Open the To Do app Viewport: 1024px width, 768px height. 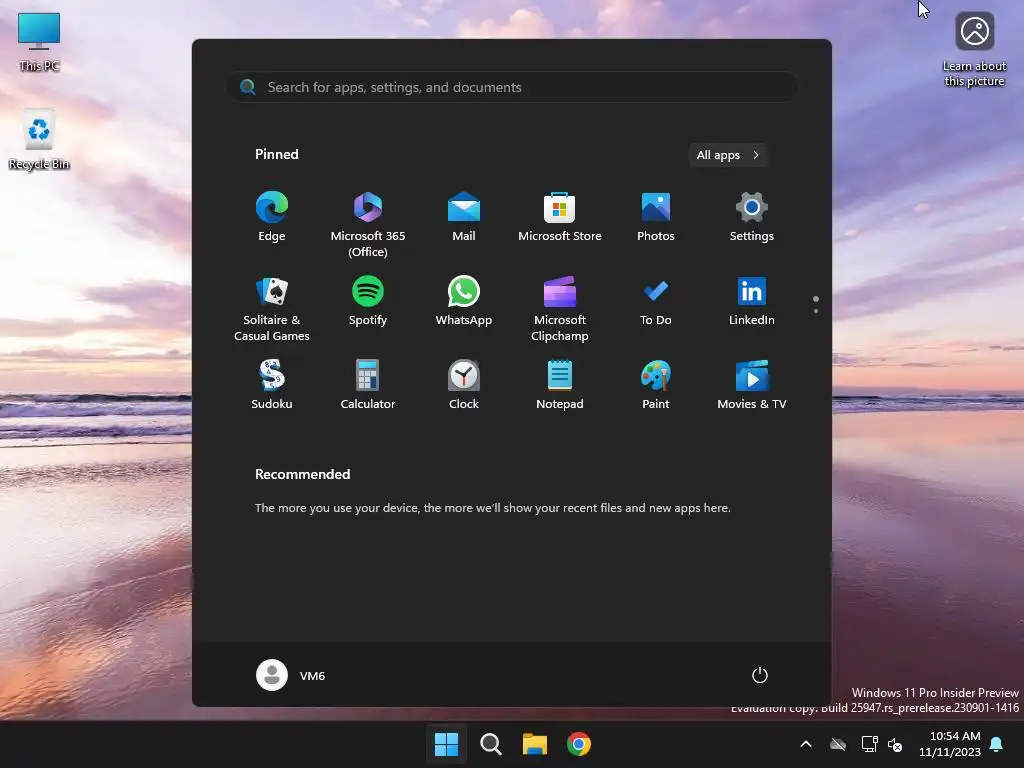coord(656,302)
